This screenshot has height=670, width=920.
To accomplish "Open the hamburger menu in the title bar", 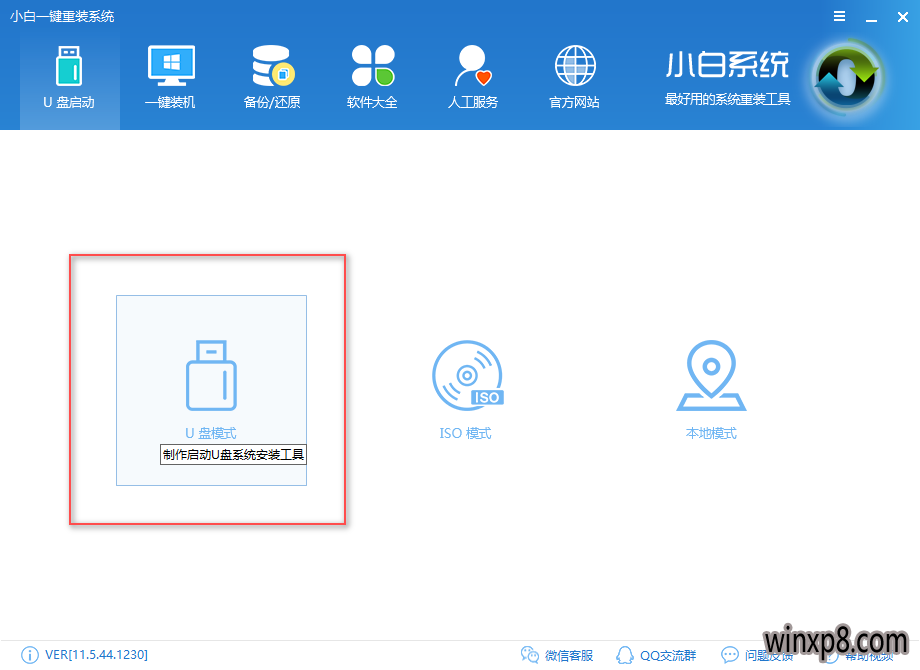I will (x=840, y=16).
